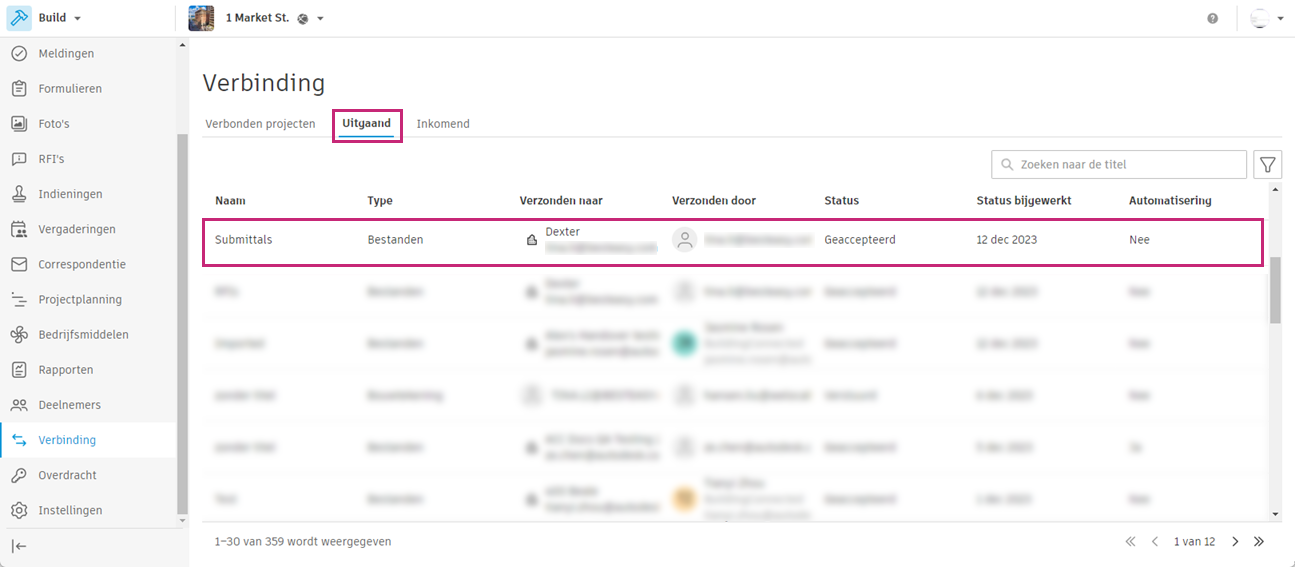
Task: Open RFI's section icon
Action: coord(19,159)
